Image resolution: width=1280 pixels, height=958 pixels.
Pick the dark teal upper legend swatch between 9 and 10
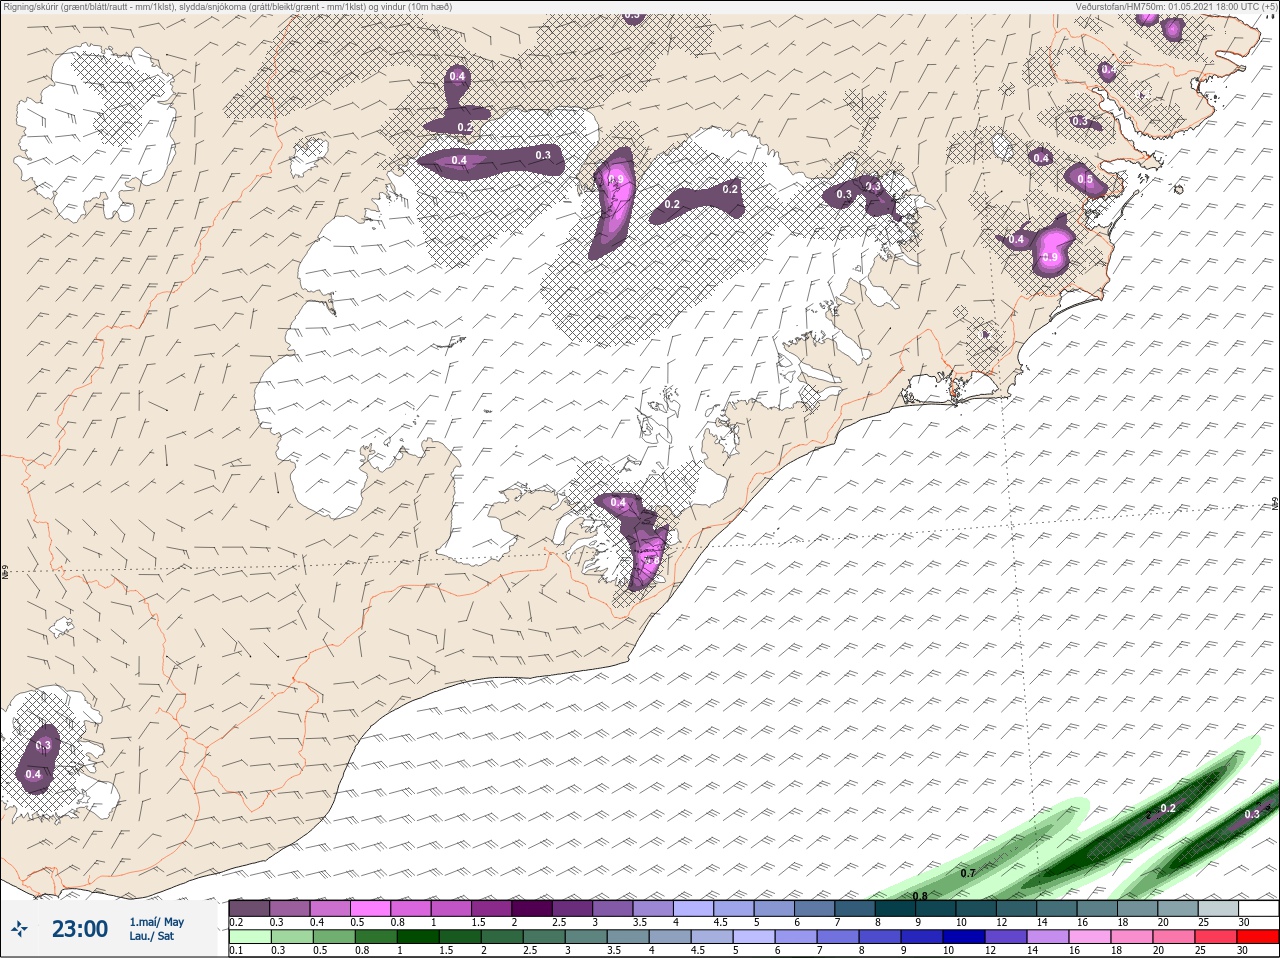pyautogui.click(x=937, y=908)
